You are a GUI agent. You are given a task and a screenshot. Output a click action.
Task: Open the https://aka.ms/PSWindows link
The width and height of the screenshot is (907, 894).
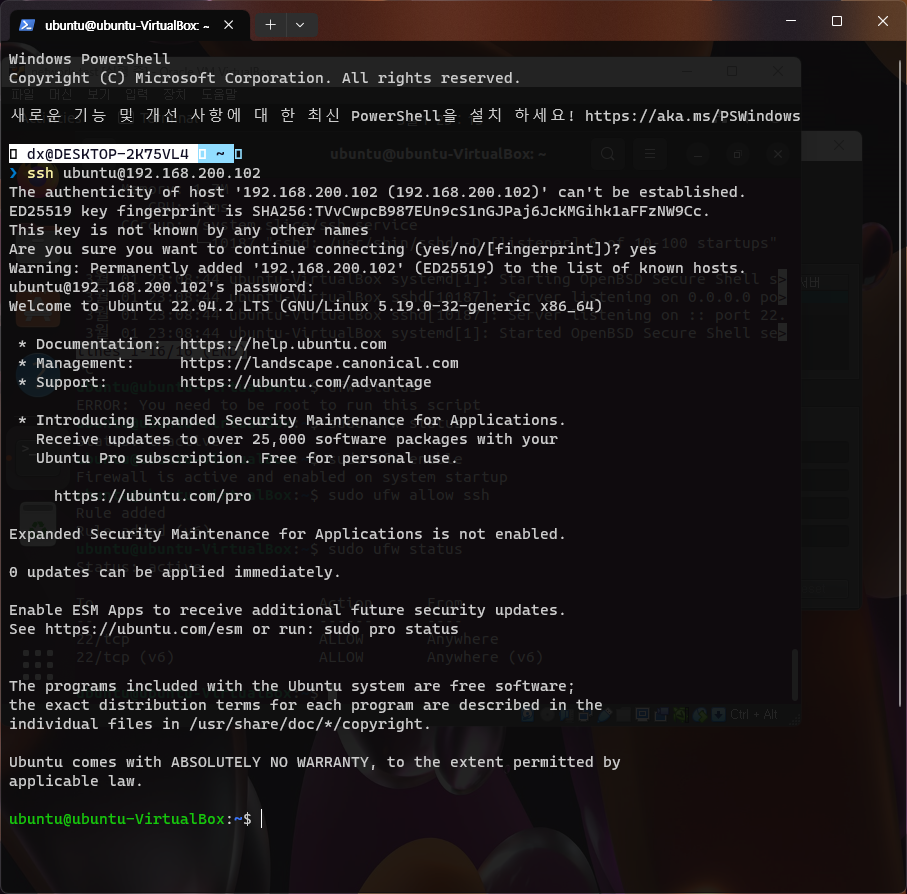tap(692, 116)
